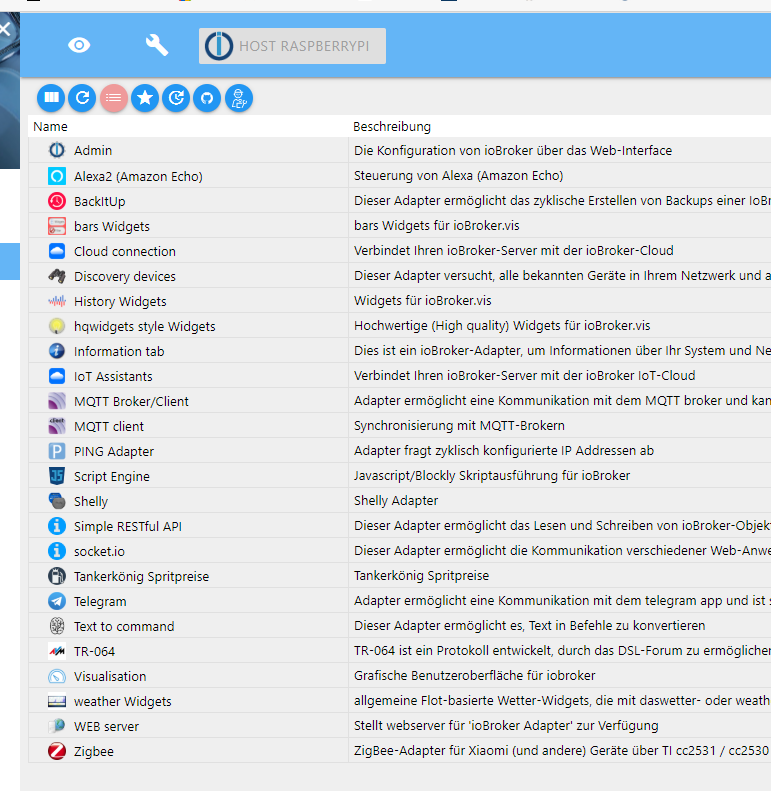Viewport: 771px width, 791px height.
Task: Click the hqwidgets light bulb icon
Action: 57,326
